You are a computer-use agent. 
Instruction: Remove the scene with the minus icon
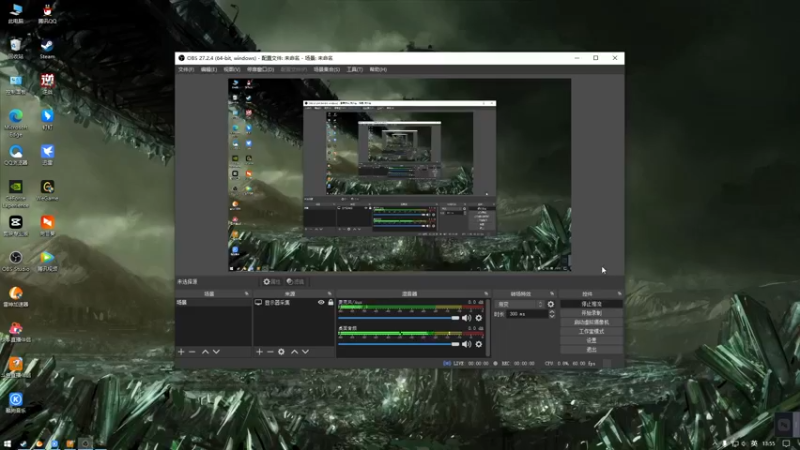pyautogui.click(x=192, y=352)
